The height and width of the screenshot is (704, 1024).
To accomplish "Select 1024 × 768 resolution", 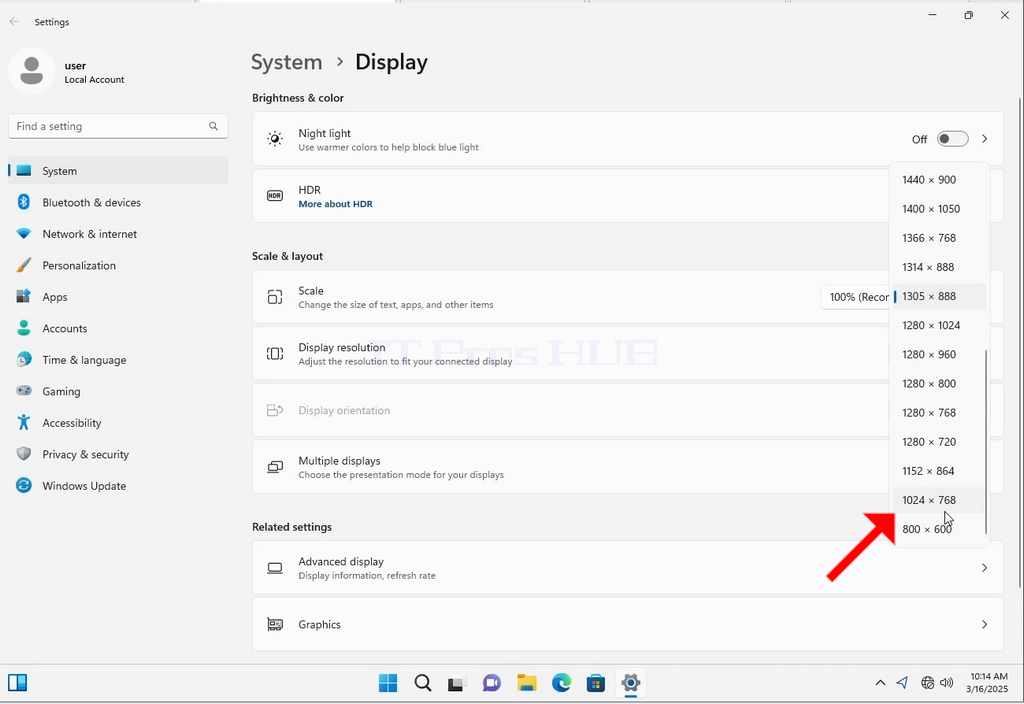I will tap(939, 500).
